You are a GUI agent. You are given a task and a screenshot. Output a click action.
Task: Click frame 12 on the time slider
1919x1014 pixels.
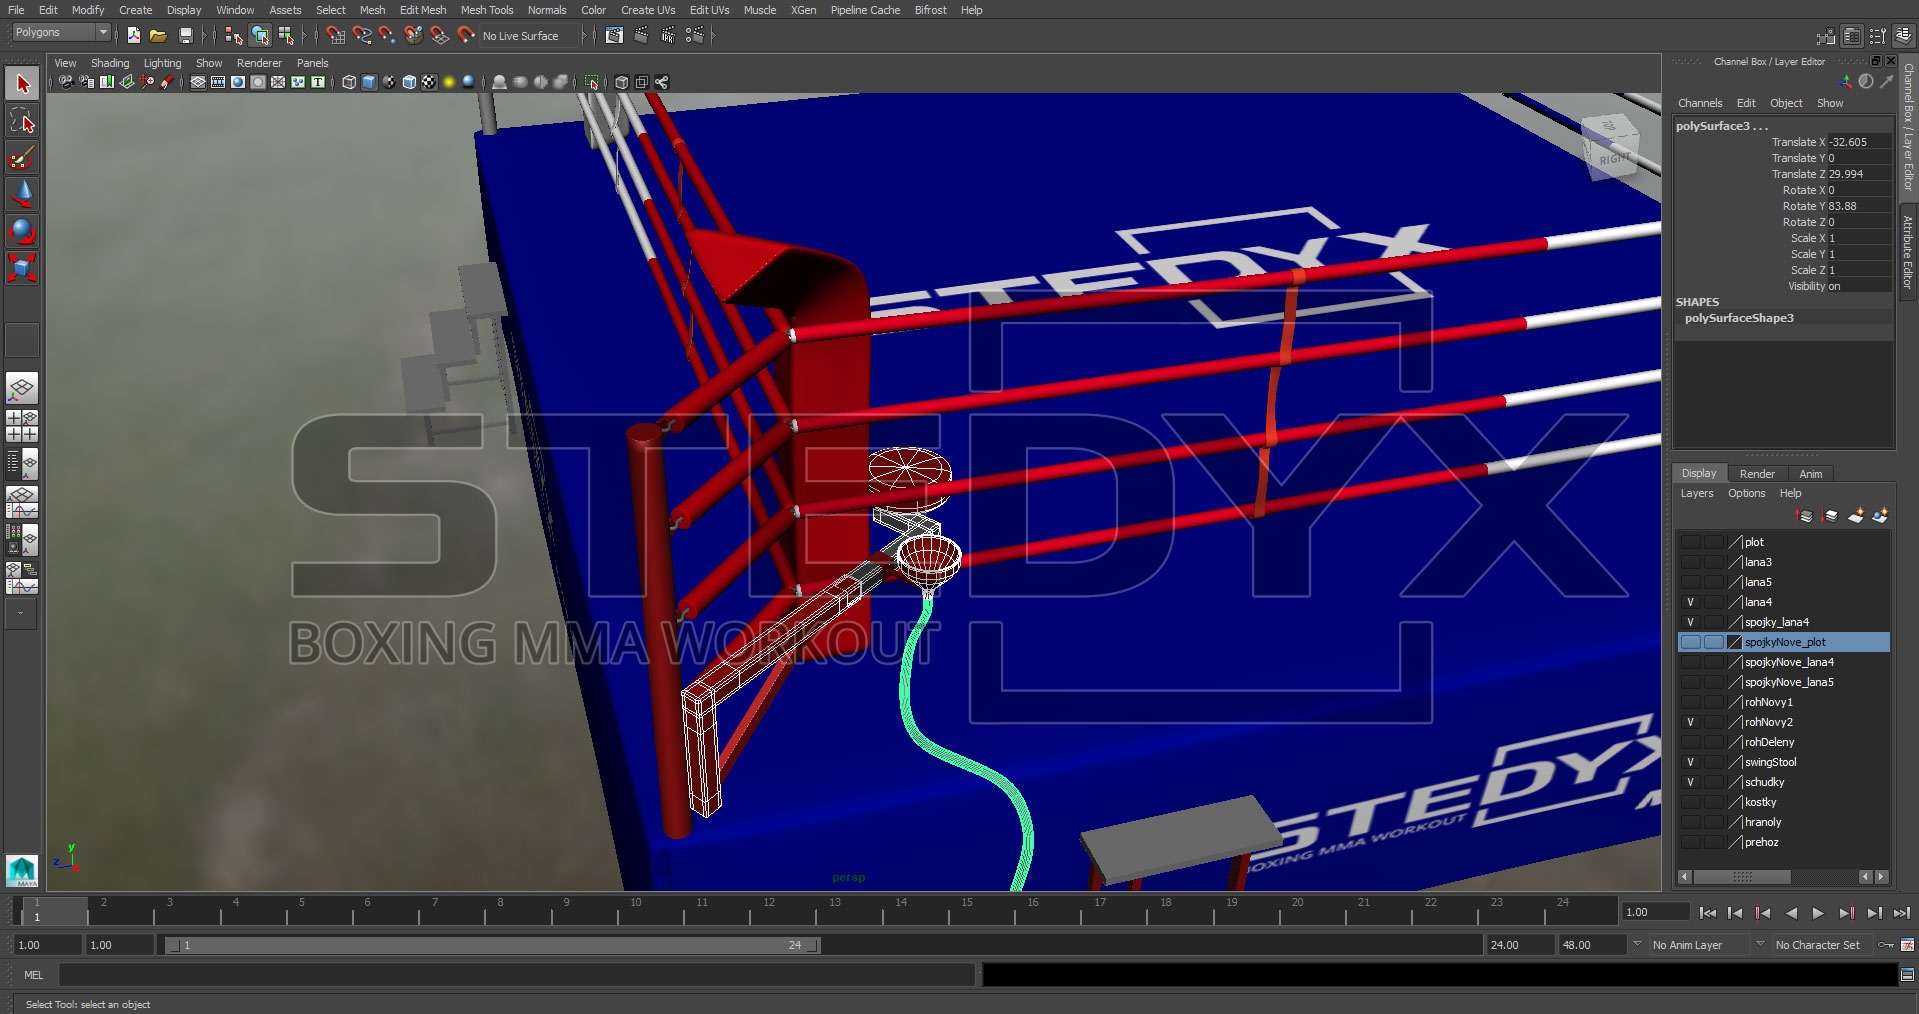tap(768, 911)
